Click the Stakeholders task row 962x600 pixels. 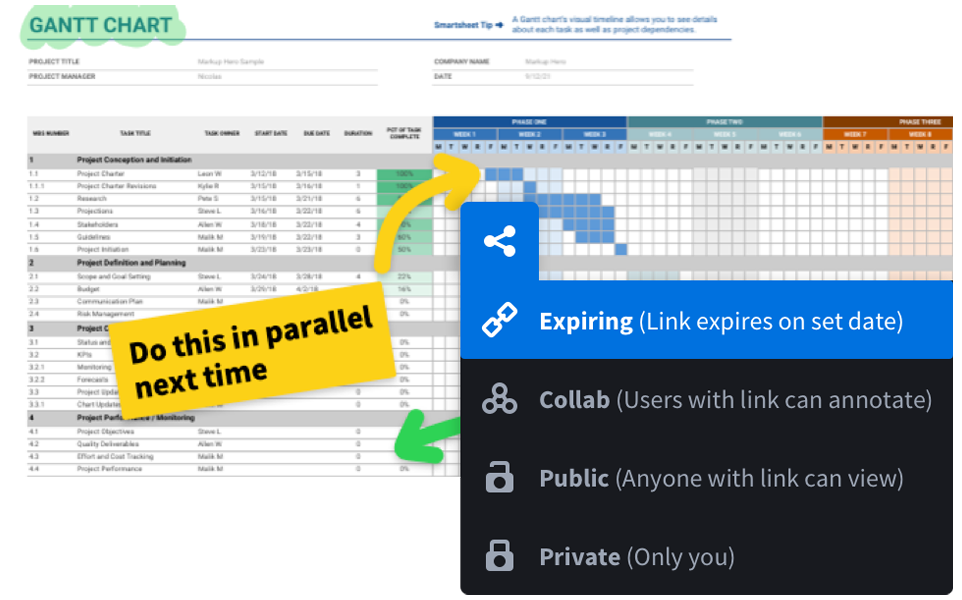coord(230,225)
